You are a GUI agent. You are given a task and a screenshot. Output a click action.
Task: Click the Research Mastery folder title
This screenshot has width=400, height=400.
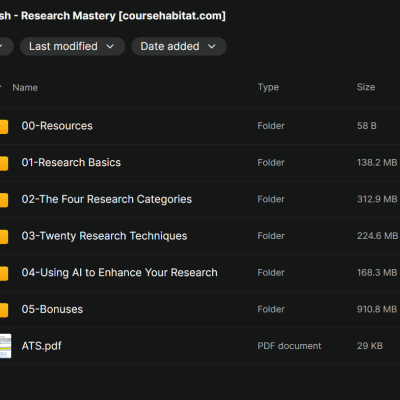[x=113, y=16]
